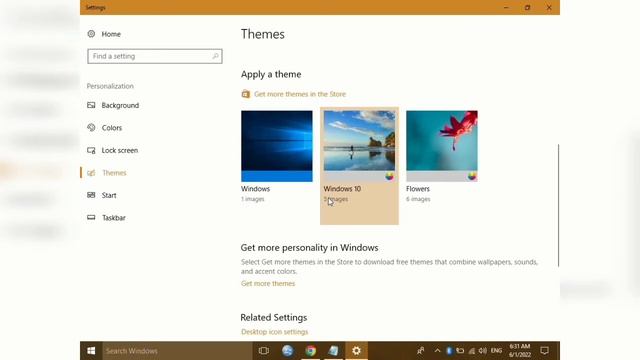Click the '6 images' text under Flowers

pos(418,199)
